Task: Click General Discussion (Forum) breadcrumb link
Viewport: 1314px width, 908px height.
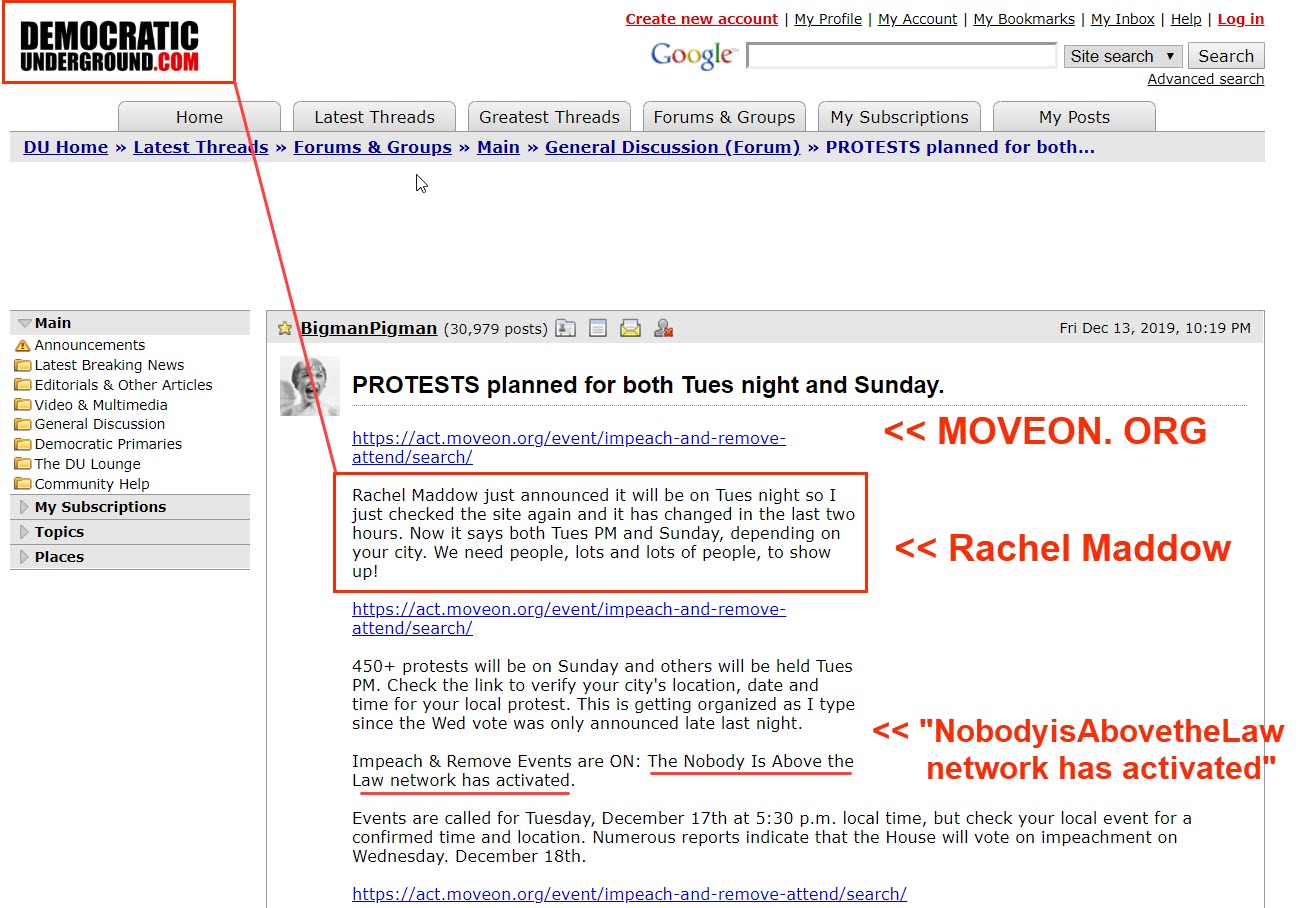Action: 672,147
